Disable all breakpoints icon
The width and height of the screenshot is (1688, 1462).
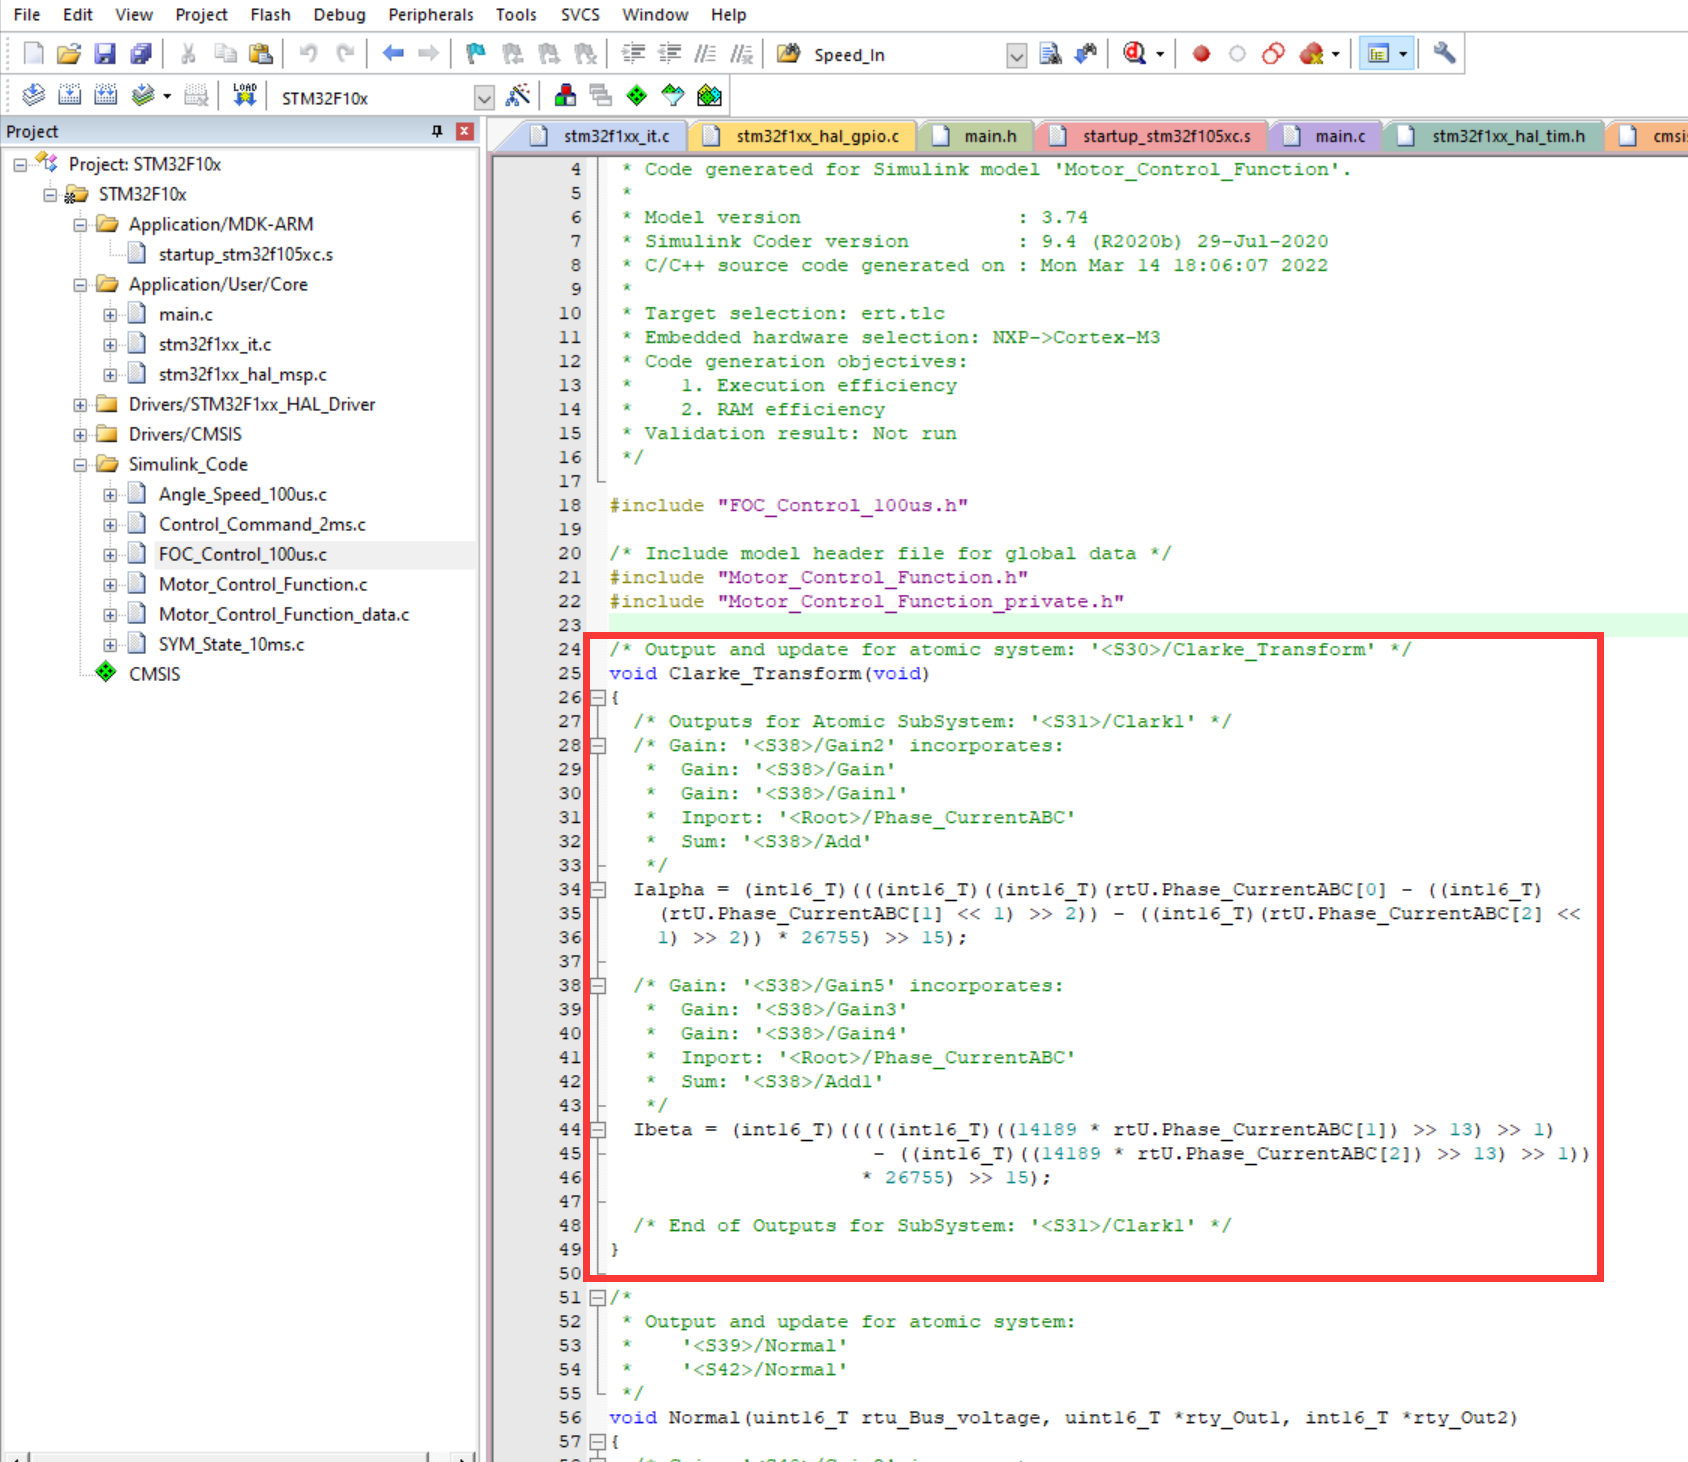click(x=1273, y=54)
